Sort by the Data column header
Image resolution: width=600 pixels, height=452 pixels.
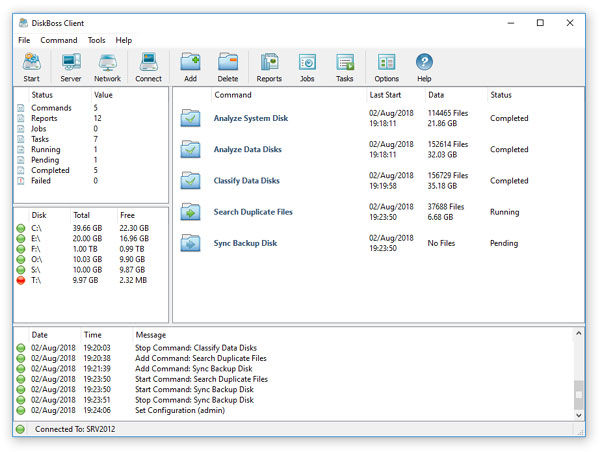coord(456,95)
